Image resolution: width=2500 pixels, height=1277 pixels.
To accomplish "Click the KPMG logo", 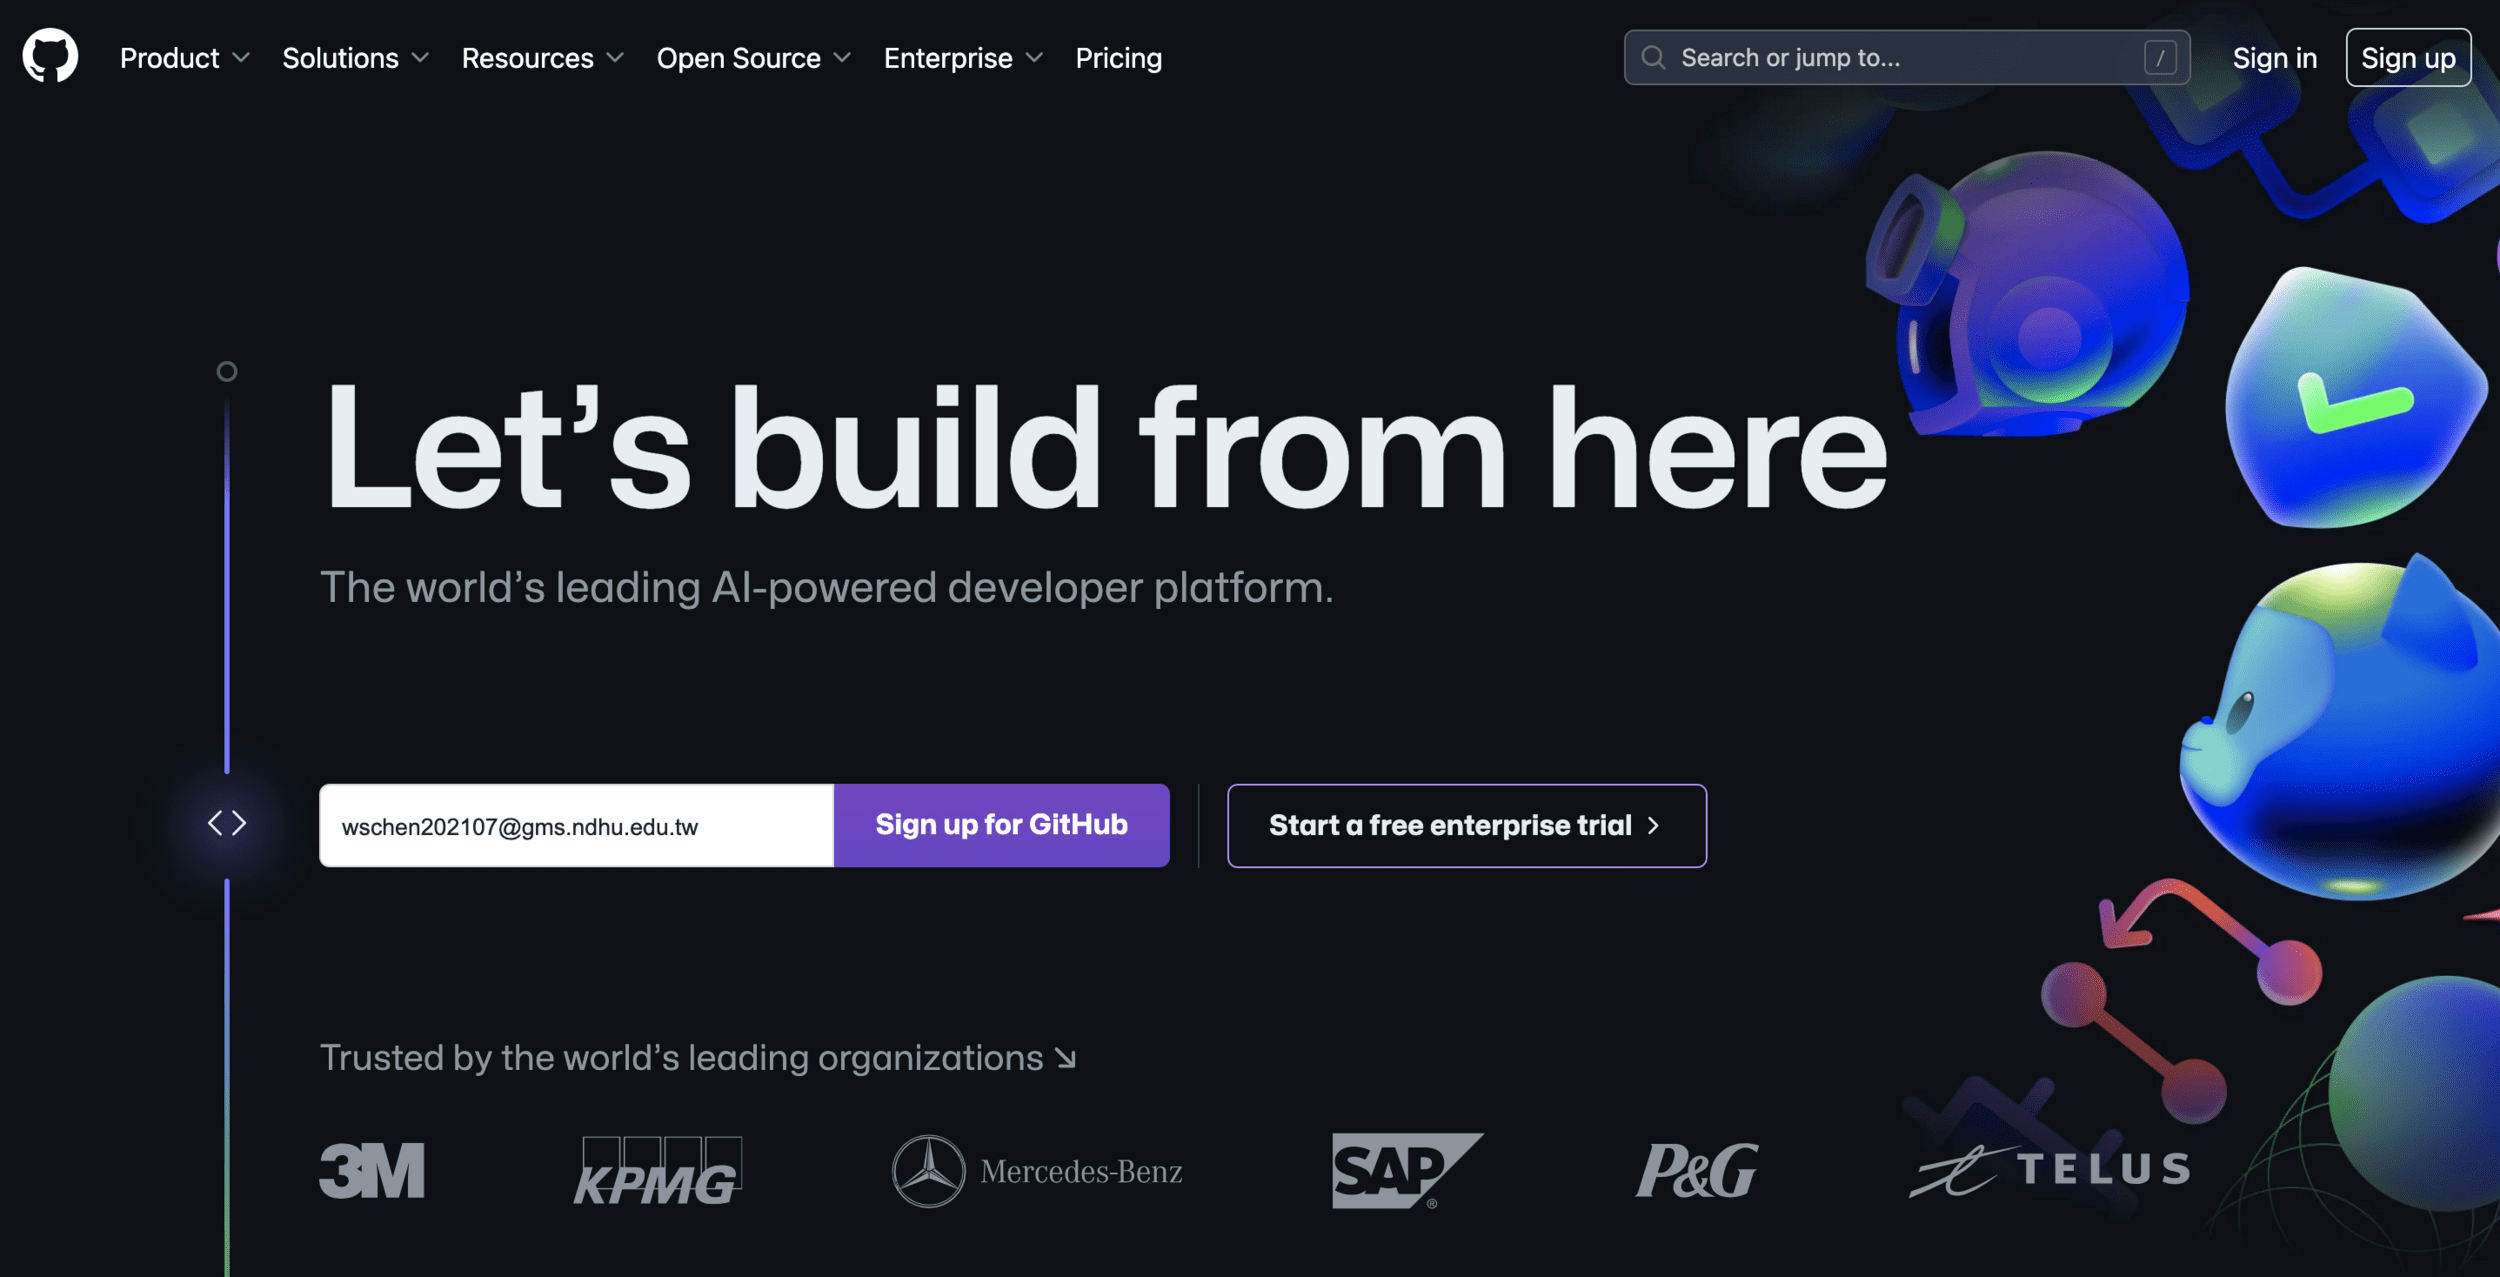I will click(x=658, y=1170).
